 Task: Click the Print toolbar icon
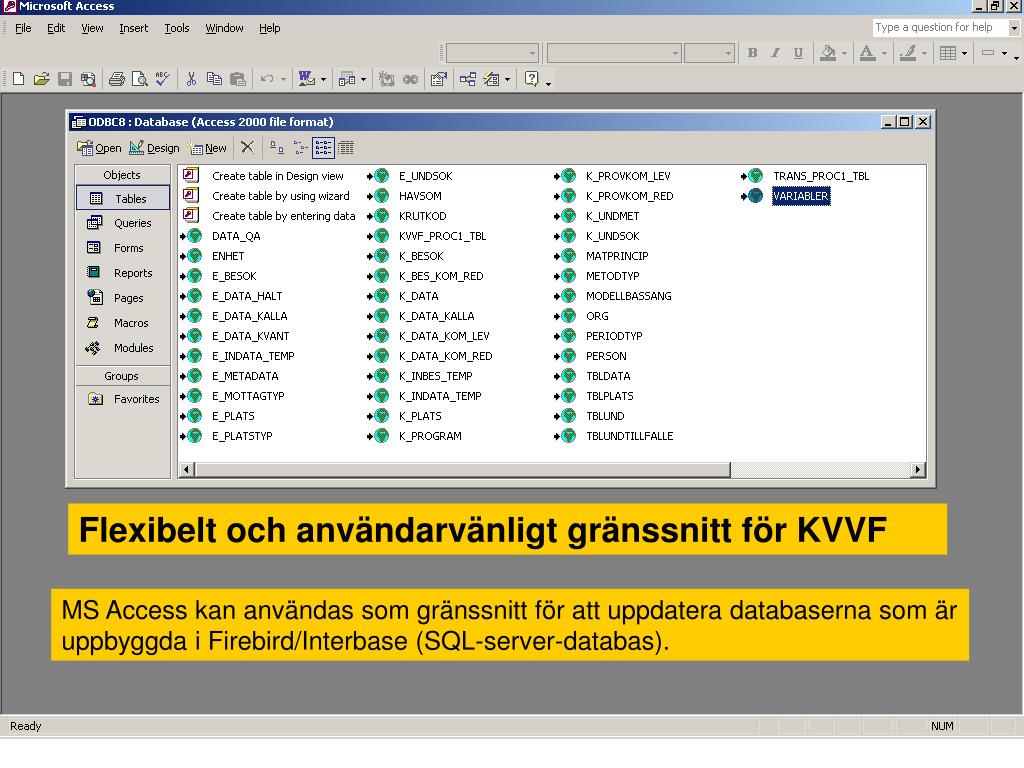click(x=116, y=79)
